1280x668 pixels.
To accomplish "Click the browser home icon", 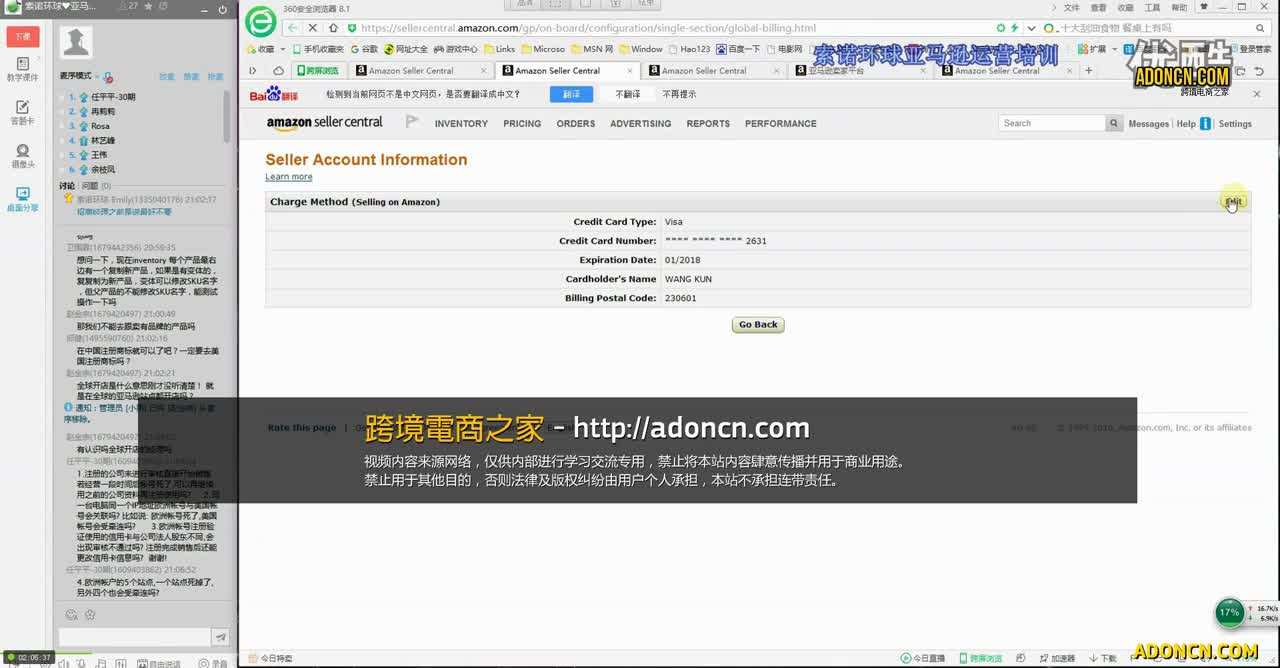I will tap(334, 28).
